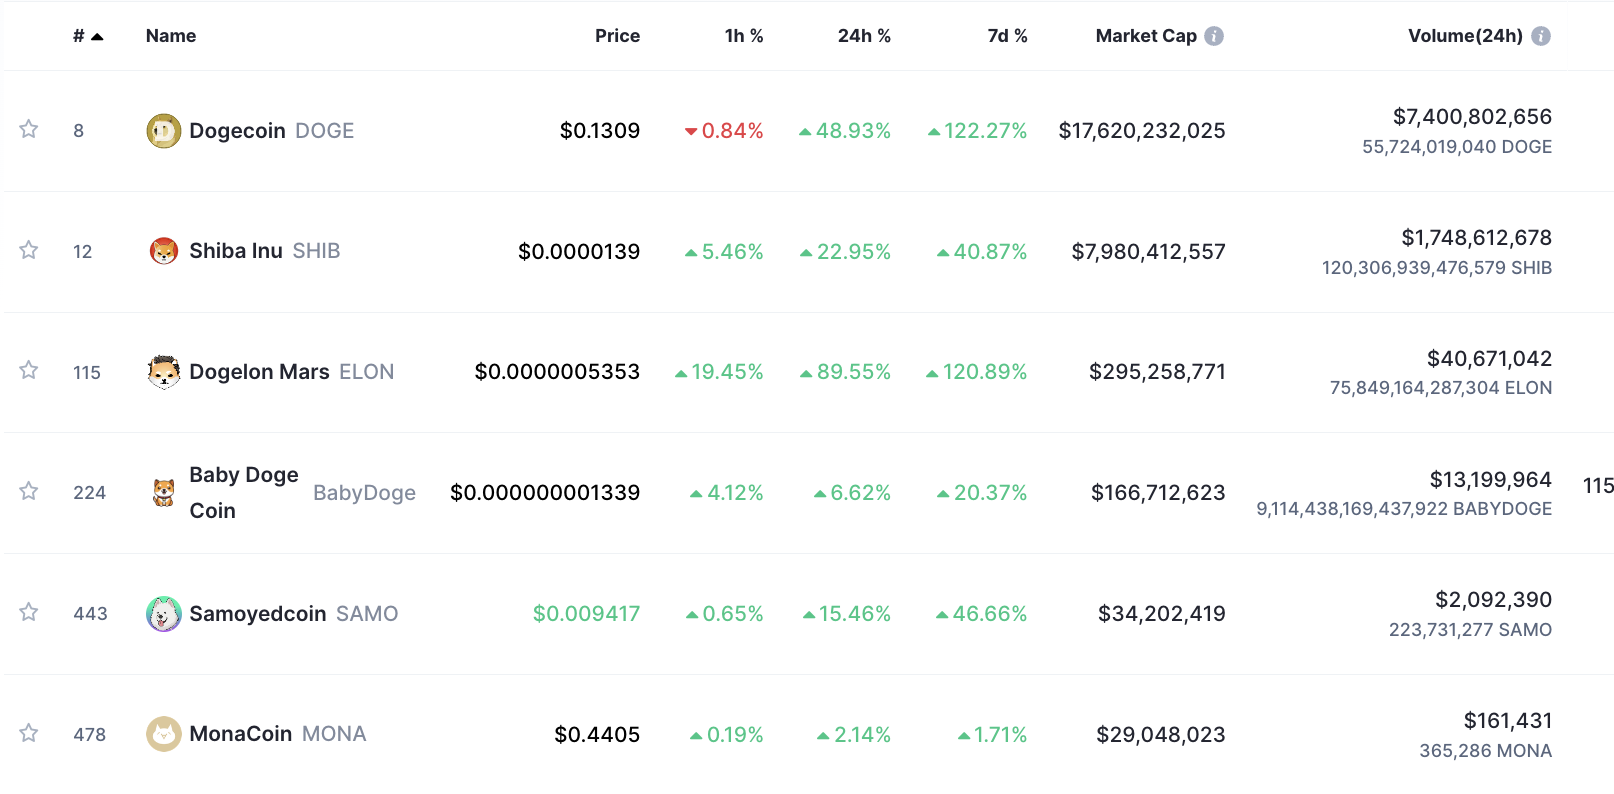Viewport: 1614px width, 794px height.
Task: Click the Samoyedcoin coin logo
Action: click(164, 614)
